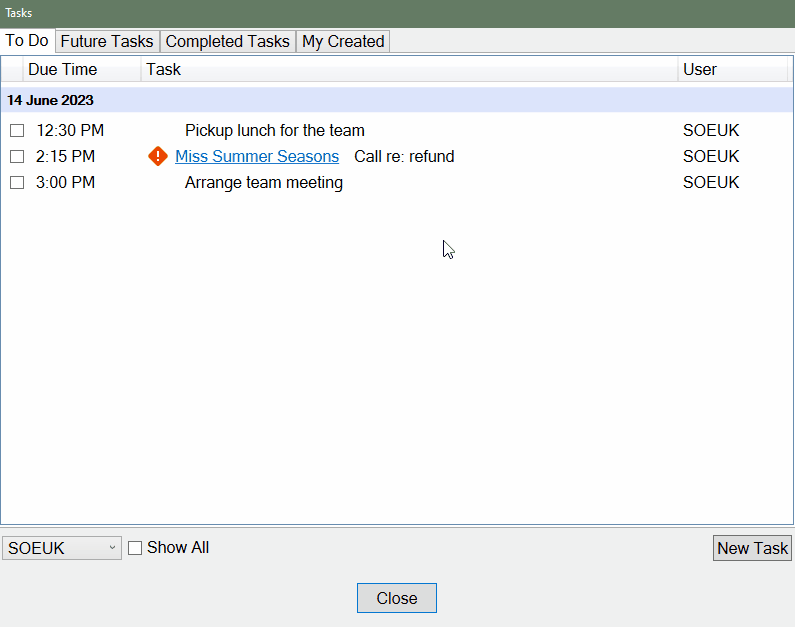Sort by the Task column header
Image resolution: width=795 pixels, height=627 pixels.
[409, 69]
